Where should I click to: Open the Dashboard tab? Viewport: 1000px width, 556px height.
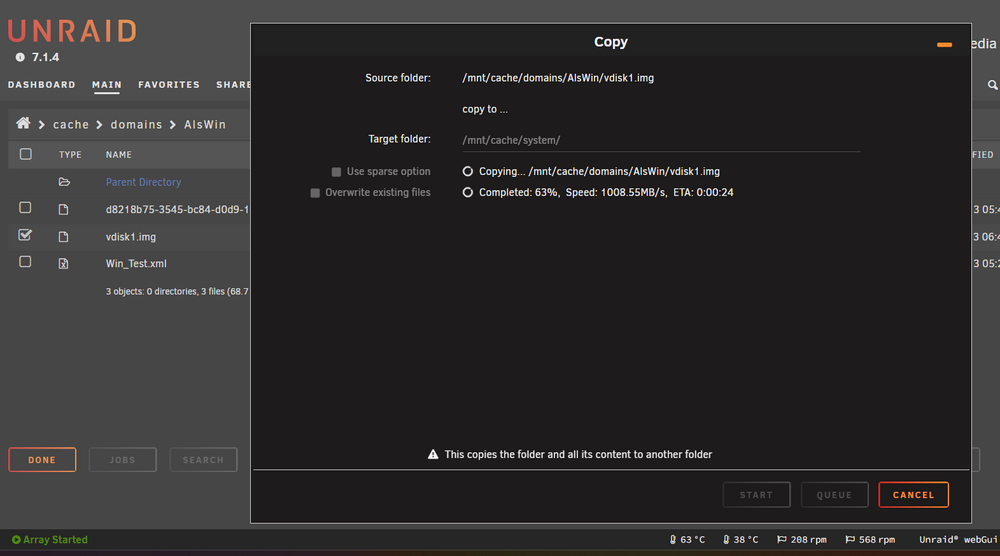tap(41, 85)
